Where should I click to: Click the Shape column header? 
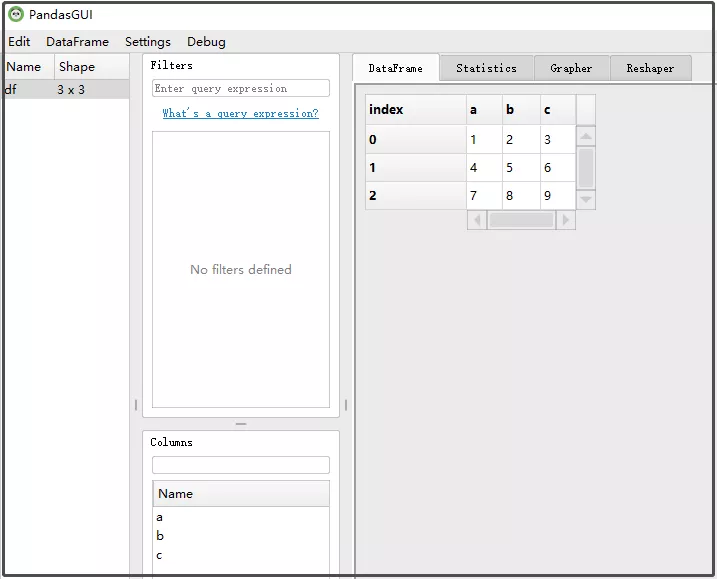coord(91,67)
